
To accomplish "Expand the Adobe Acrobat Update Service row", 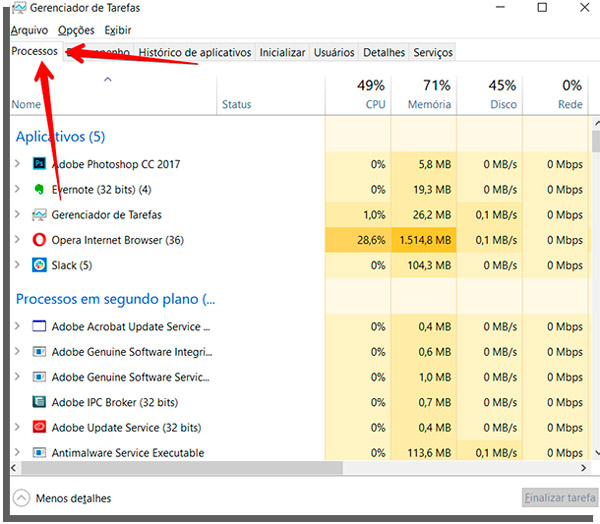I will pos(17,326).
